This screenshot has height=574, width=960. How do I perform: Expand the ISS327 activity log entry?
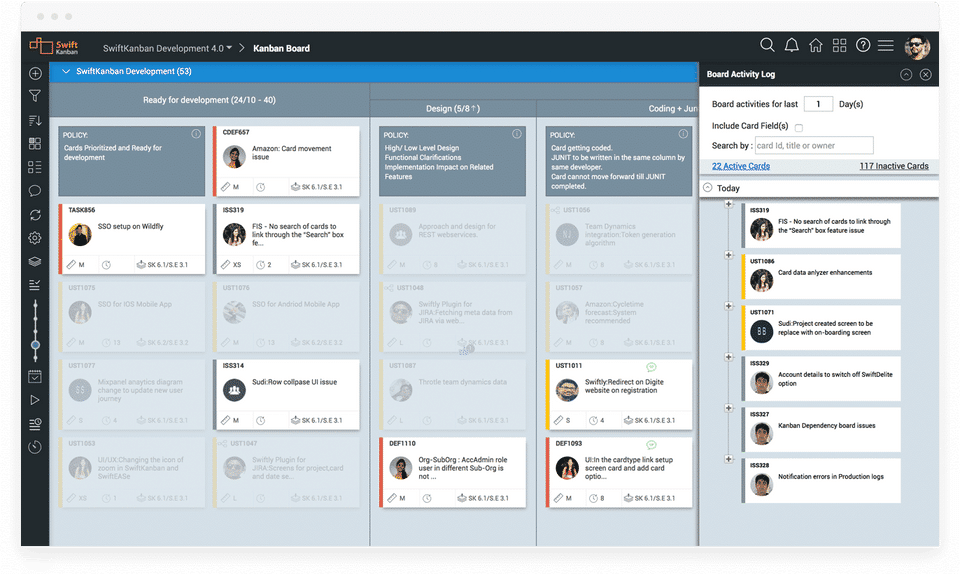click(x=729, y=408)
